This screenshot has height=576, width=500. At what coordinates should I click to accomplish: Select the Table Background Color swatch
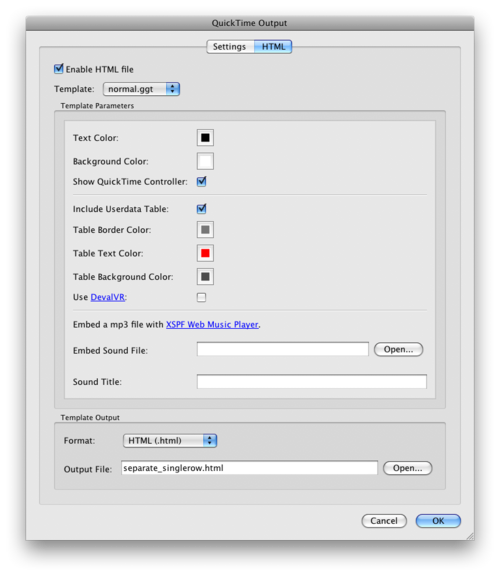(205, 277)
